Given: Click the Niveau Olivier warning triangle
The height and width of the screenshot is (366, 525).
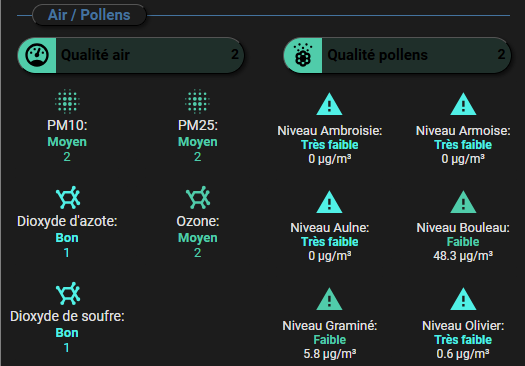Looking at the screenshot, I should point(463,299).
